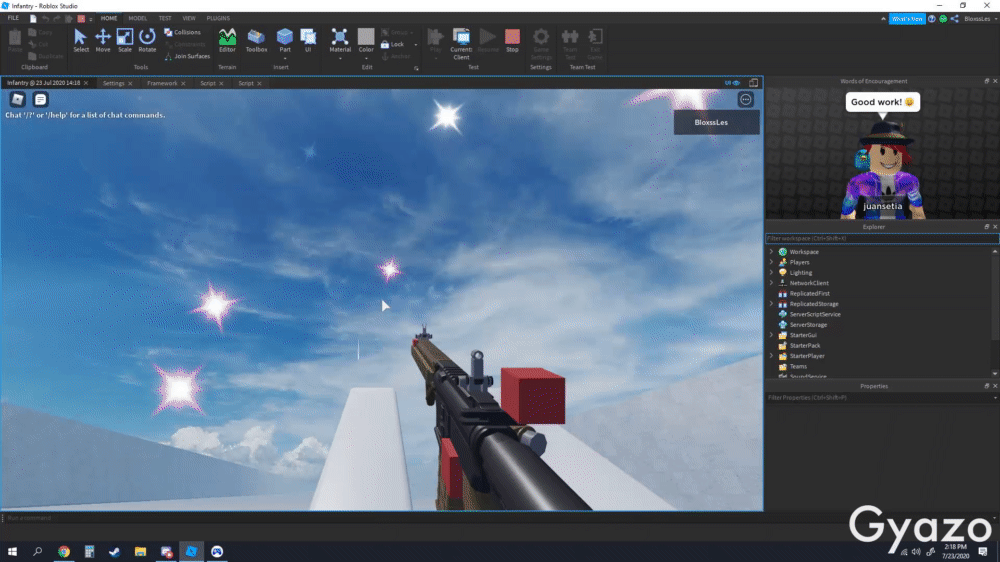
Task: Toggle Collisions option
Action: [x=182, y=32]
